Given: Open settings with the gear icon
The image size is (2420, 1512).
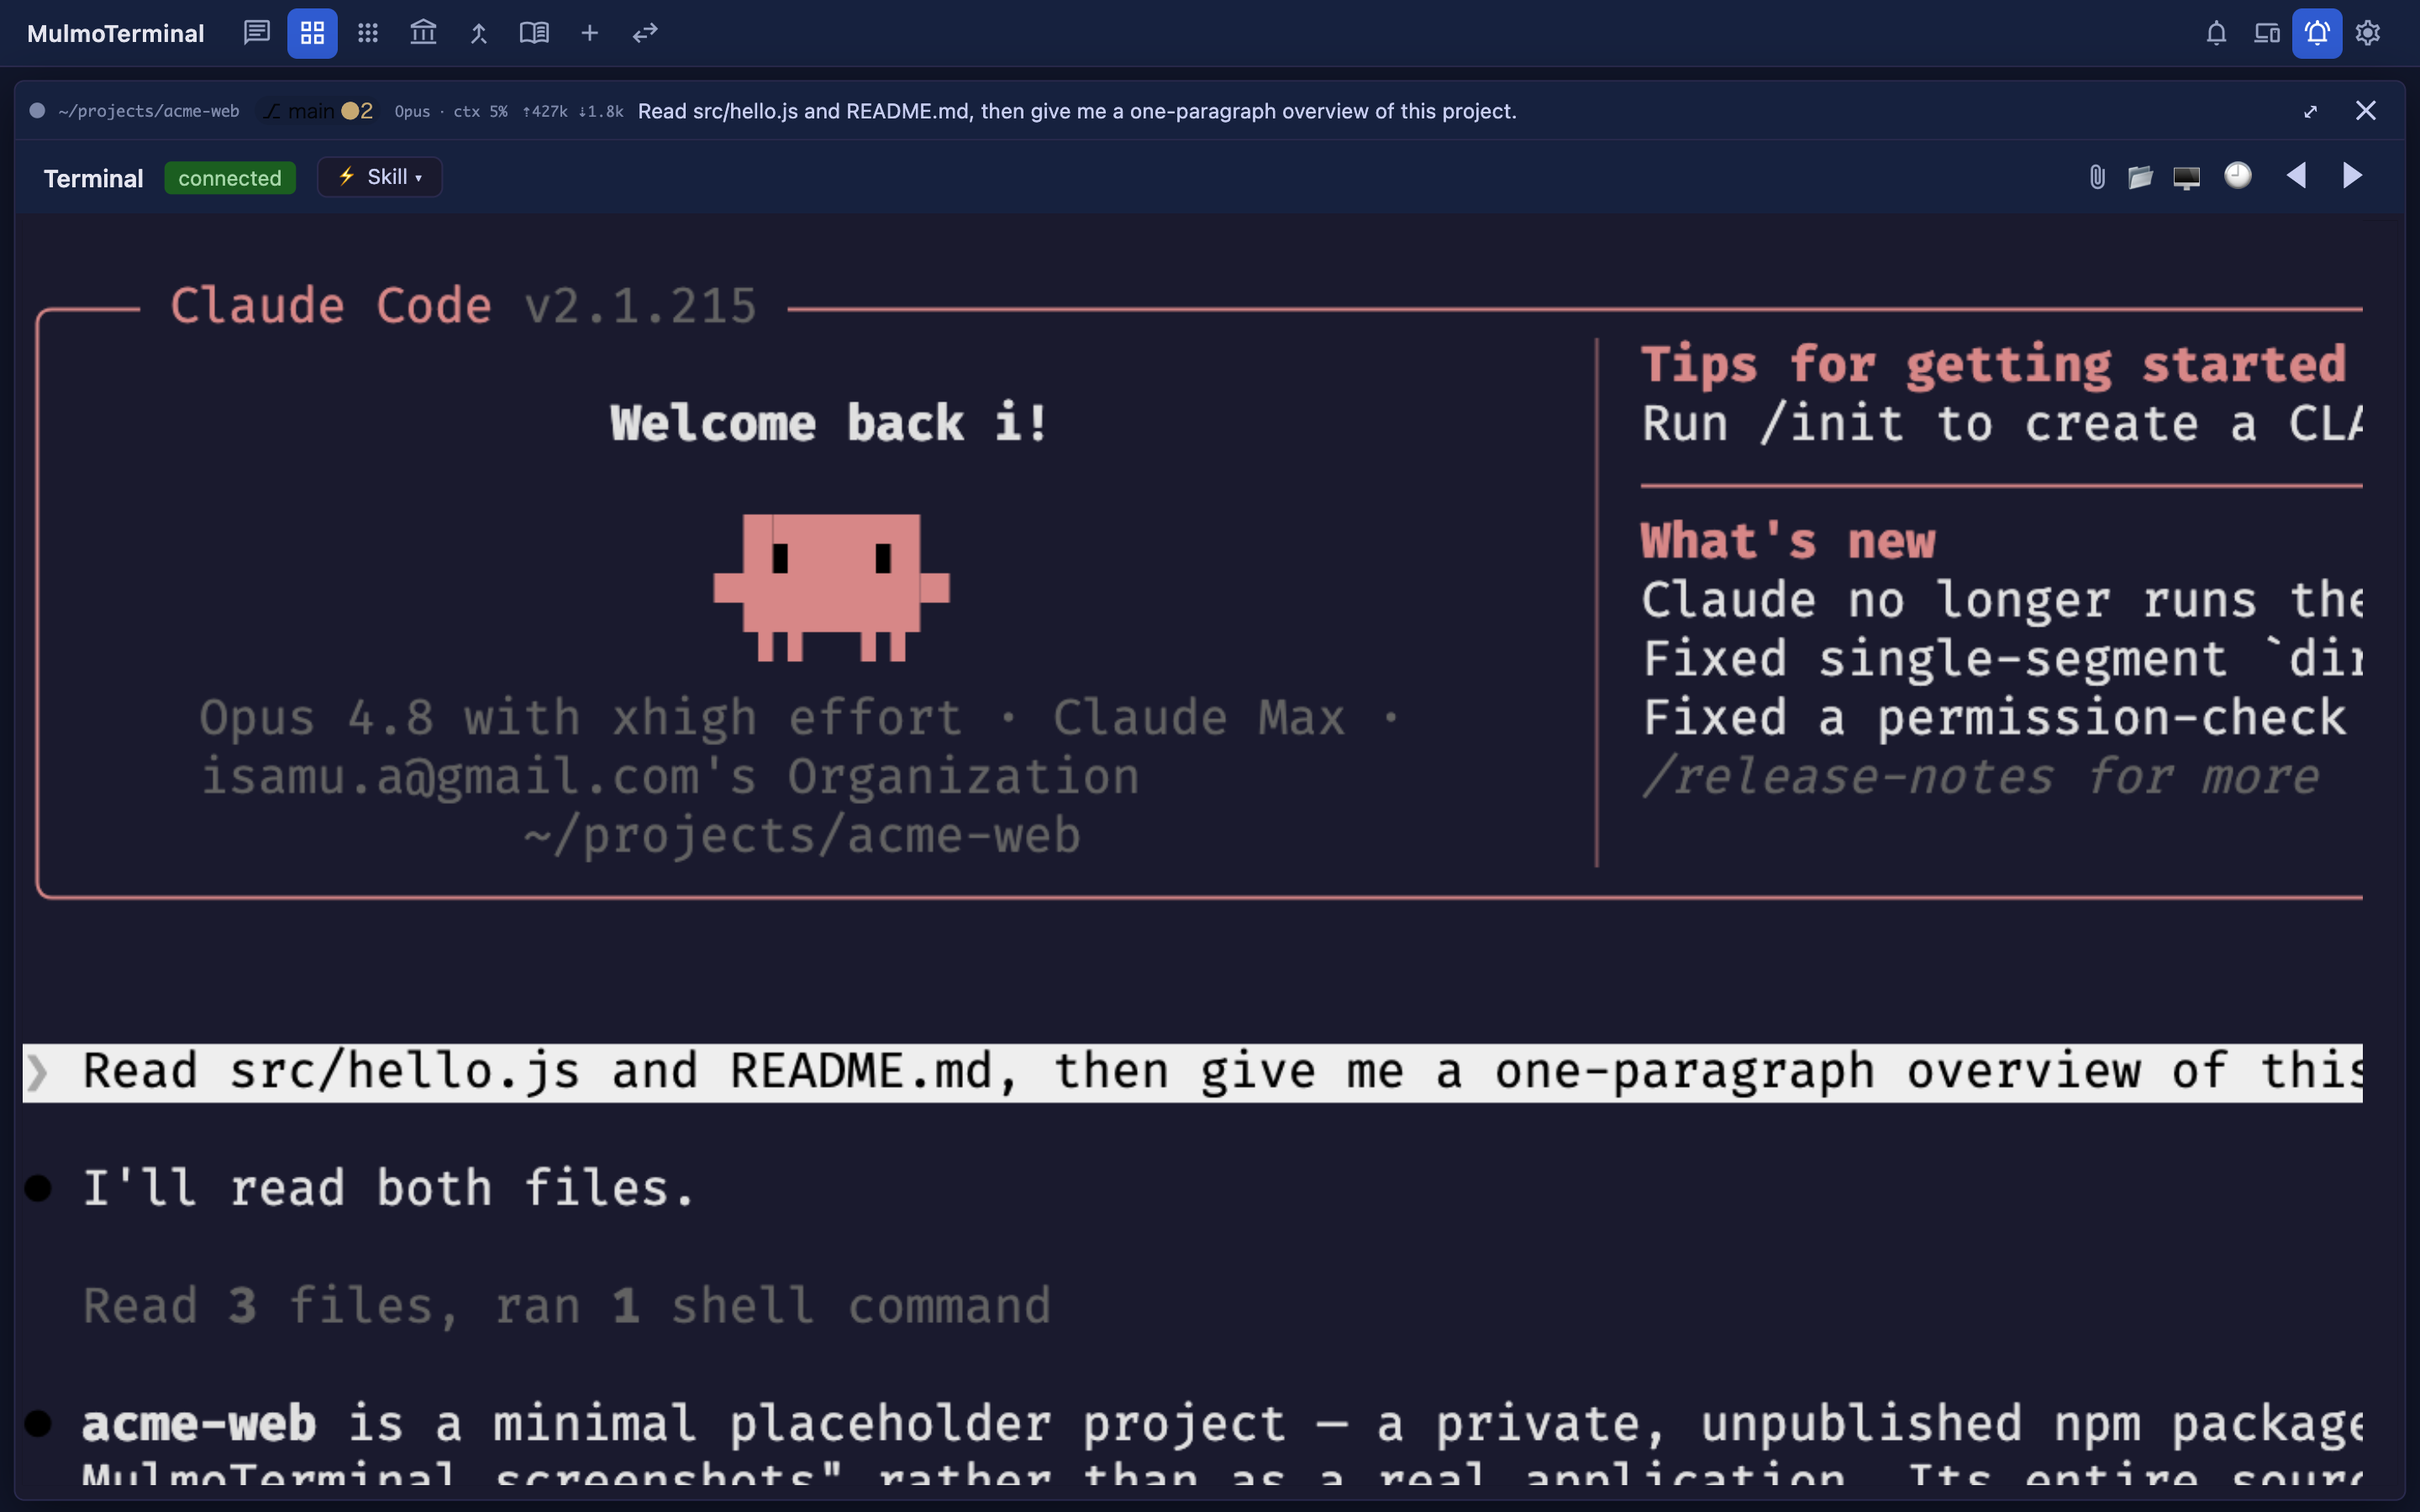Looking at the screenshot, I should 2368,33.
